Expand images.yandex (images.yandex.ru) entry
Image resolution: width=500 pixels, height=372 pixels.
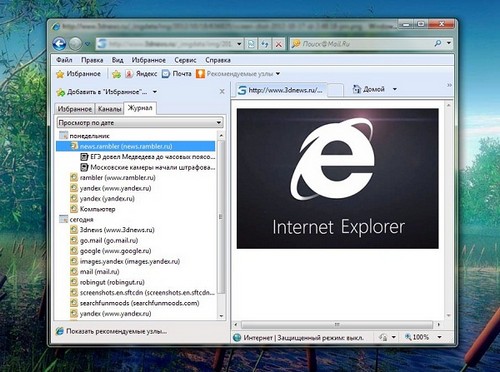coord(125,261)
